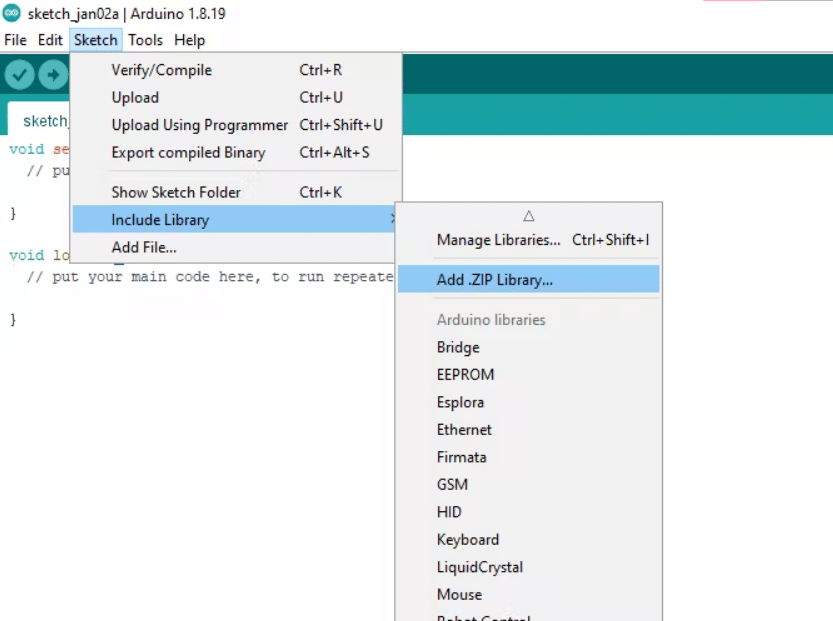Include the EEPROM library
The height and width of the screenshot is (621, 833).
click(465, 375)
